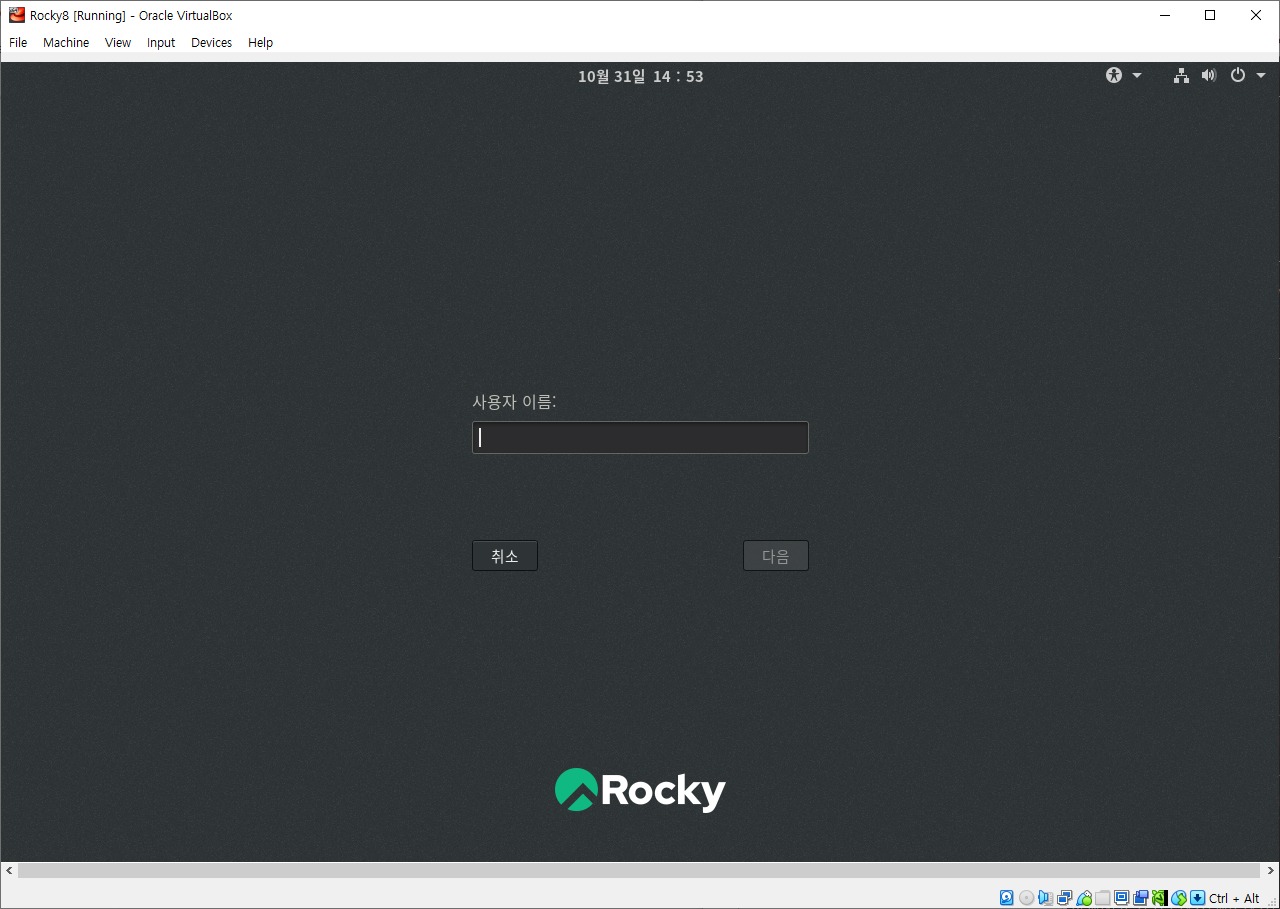Click the horizontal scrollbar left arrow
This screenshot has width=1280, height=909.
[9, 871]
